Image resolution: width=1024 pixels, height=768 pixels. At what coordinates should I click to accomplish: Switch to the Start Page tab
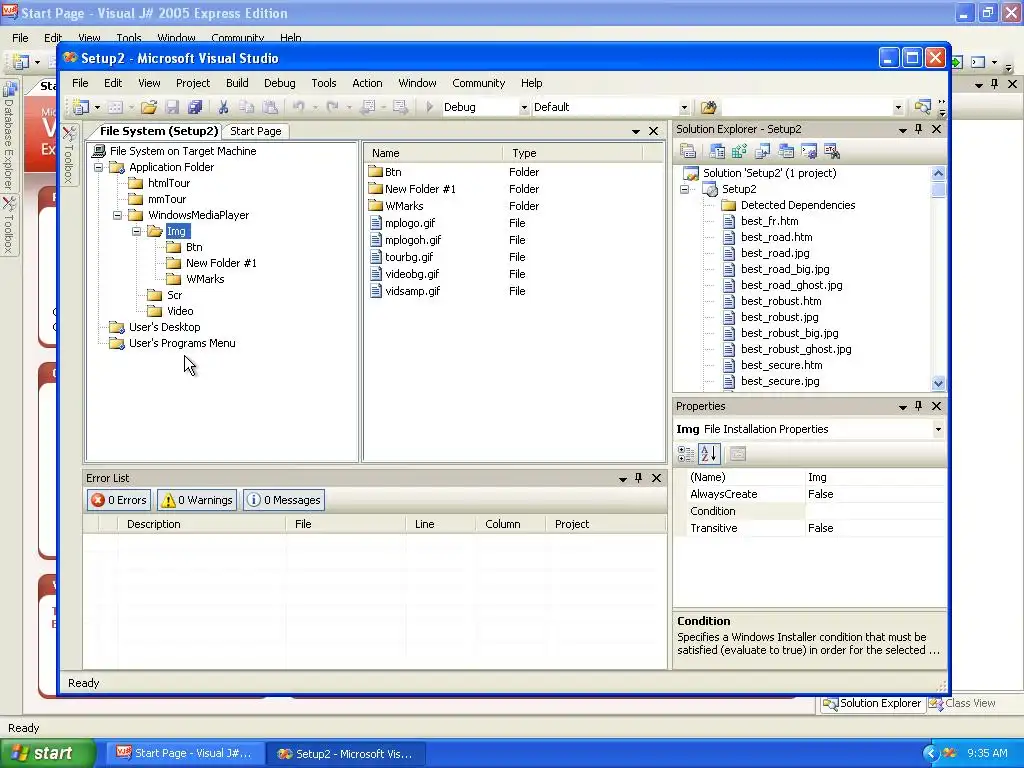(255, 131)
